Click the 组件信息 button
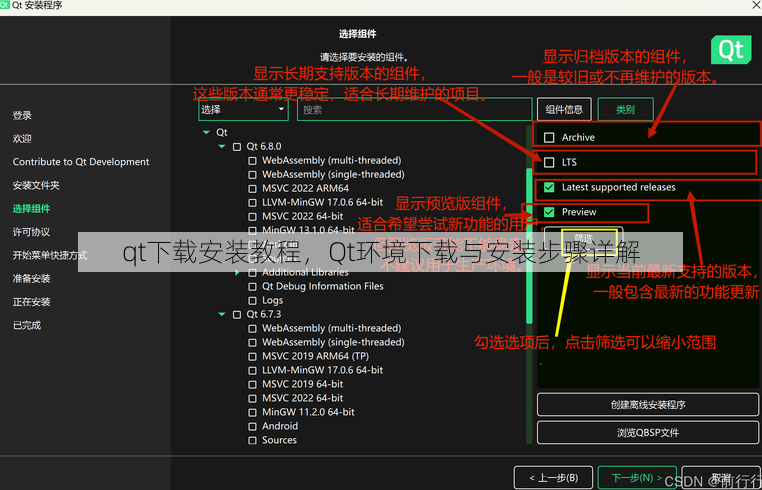762x490 pixels. 564,109
